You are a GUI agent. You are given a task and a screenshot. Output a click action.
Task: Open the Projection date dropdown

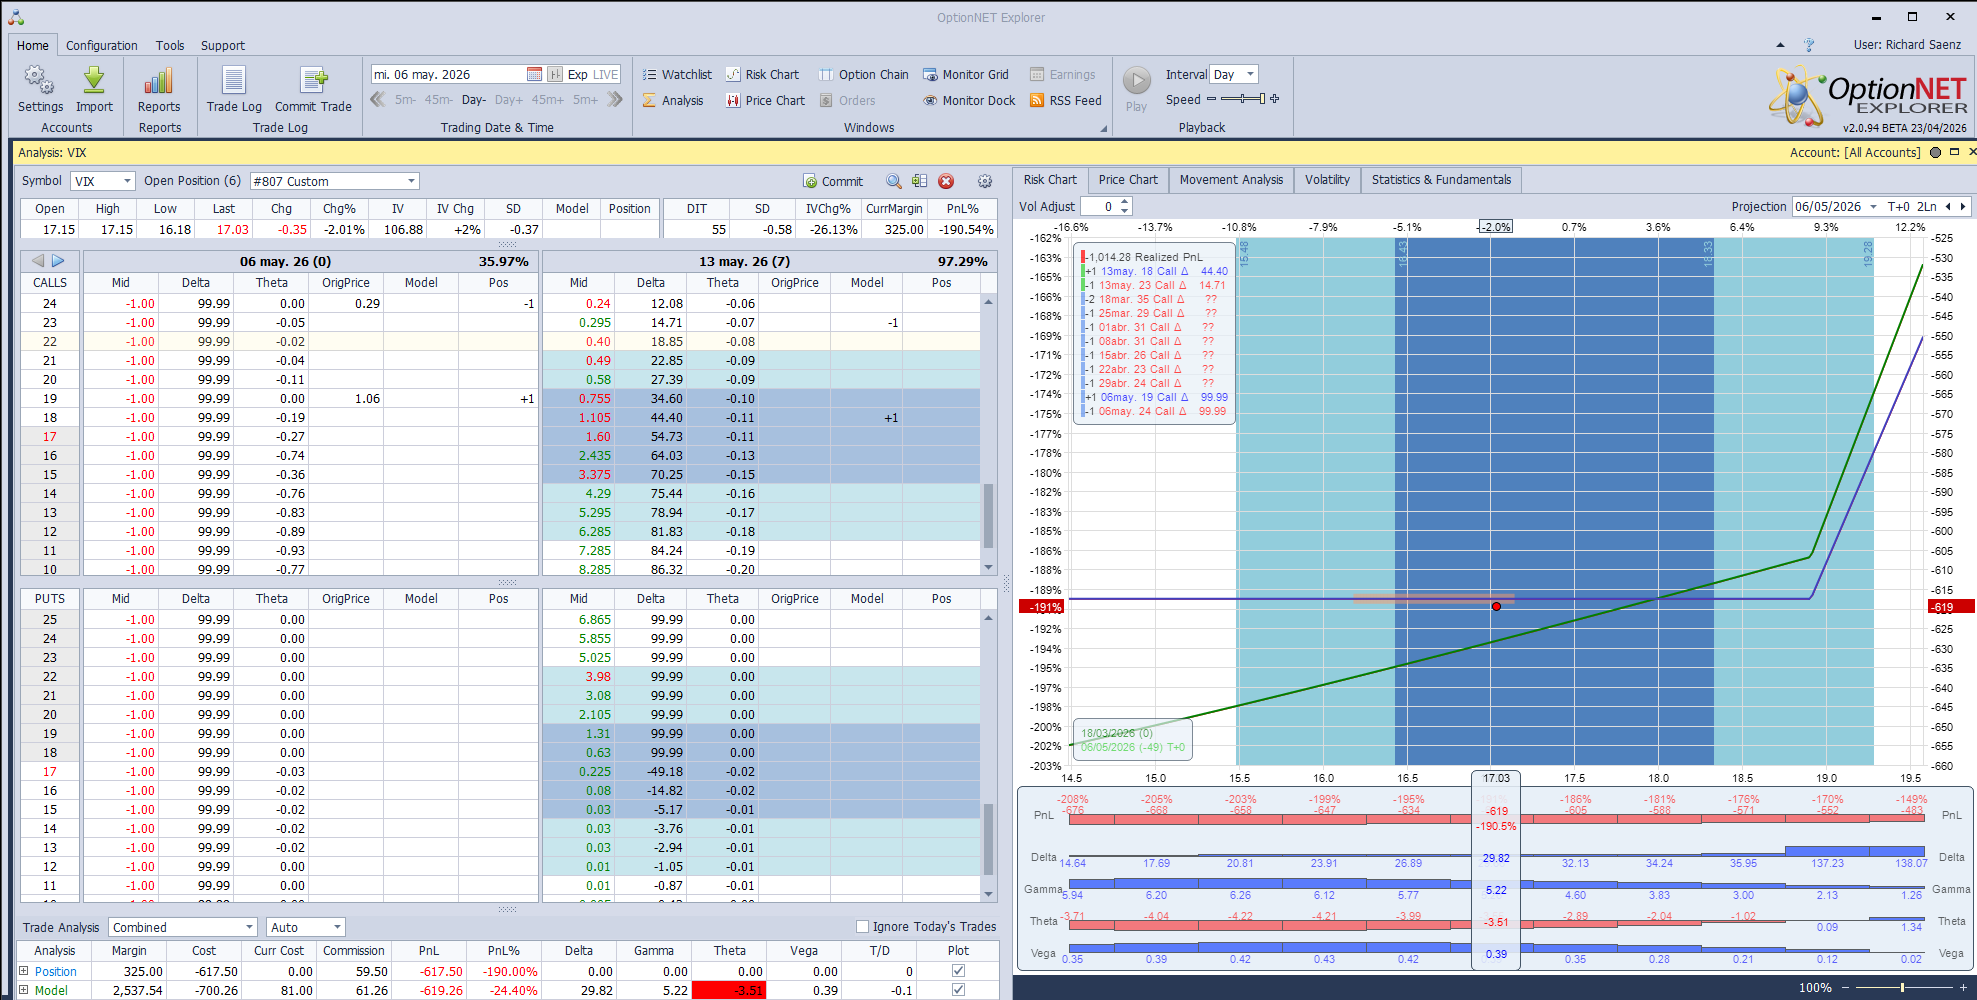click(x=1873, y=206)
